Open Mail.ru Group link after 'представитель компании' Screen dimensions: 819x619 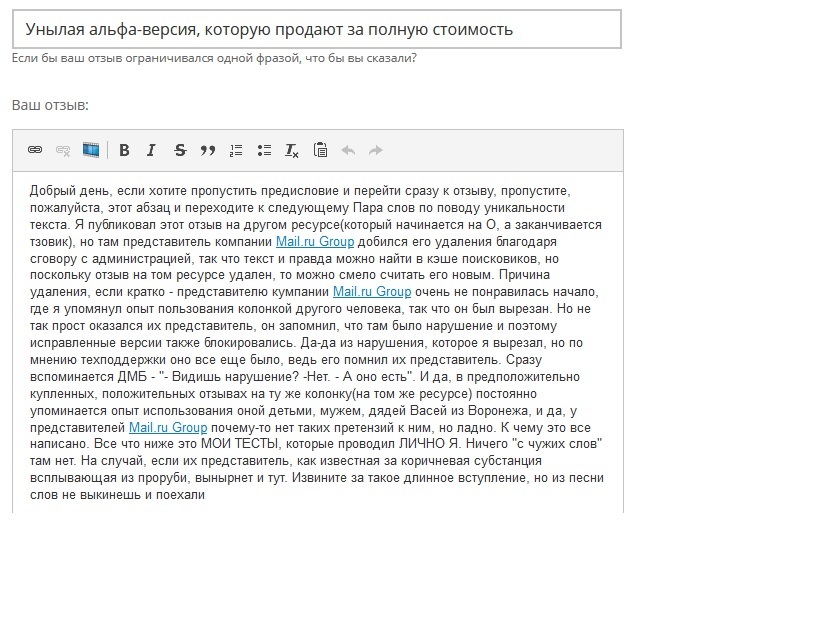[x=314, y=242]
